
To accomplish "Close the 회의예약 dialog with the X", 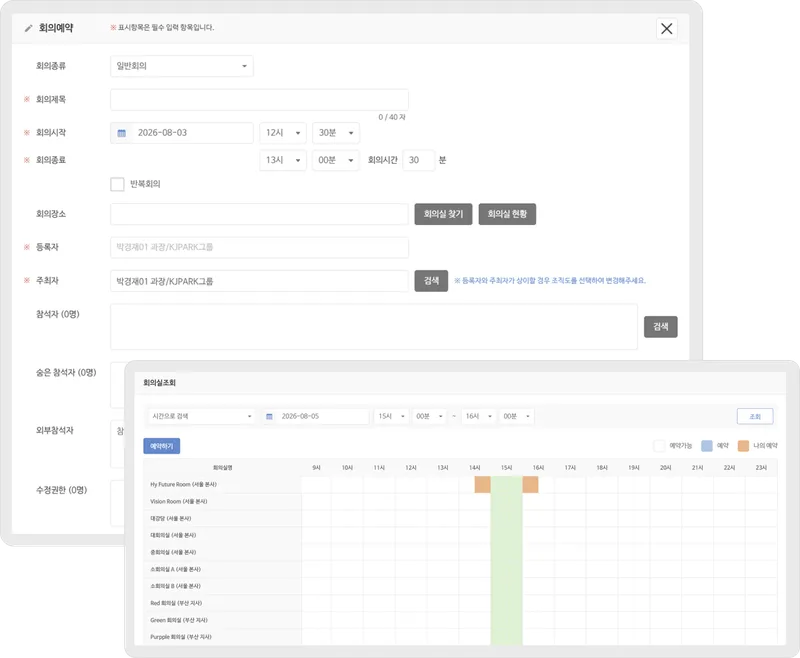I will (x=666, y=29).
